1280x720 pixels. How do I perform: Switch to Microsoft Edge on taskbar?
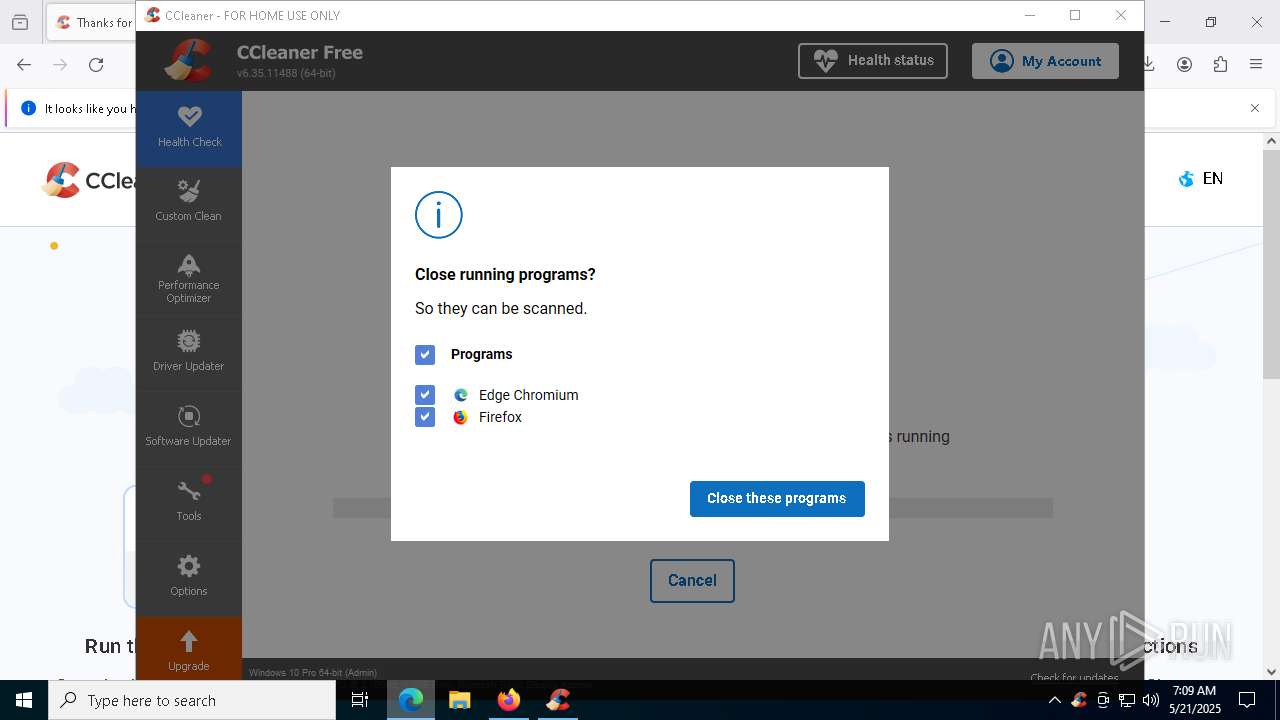tap(411, 700)
